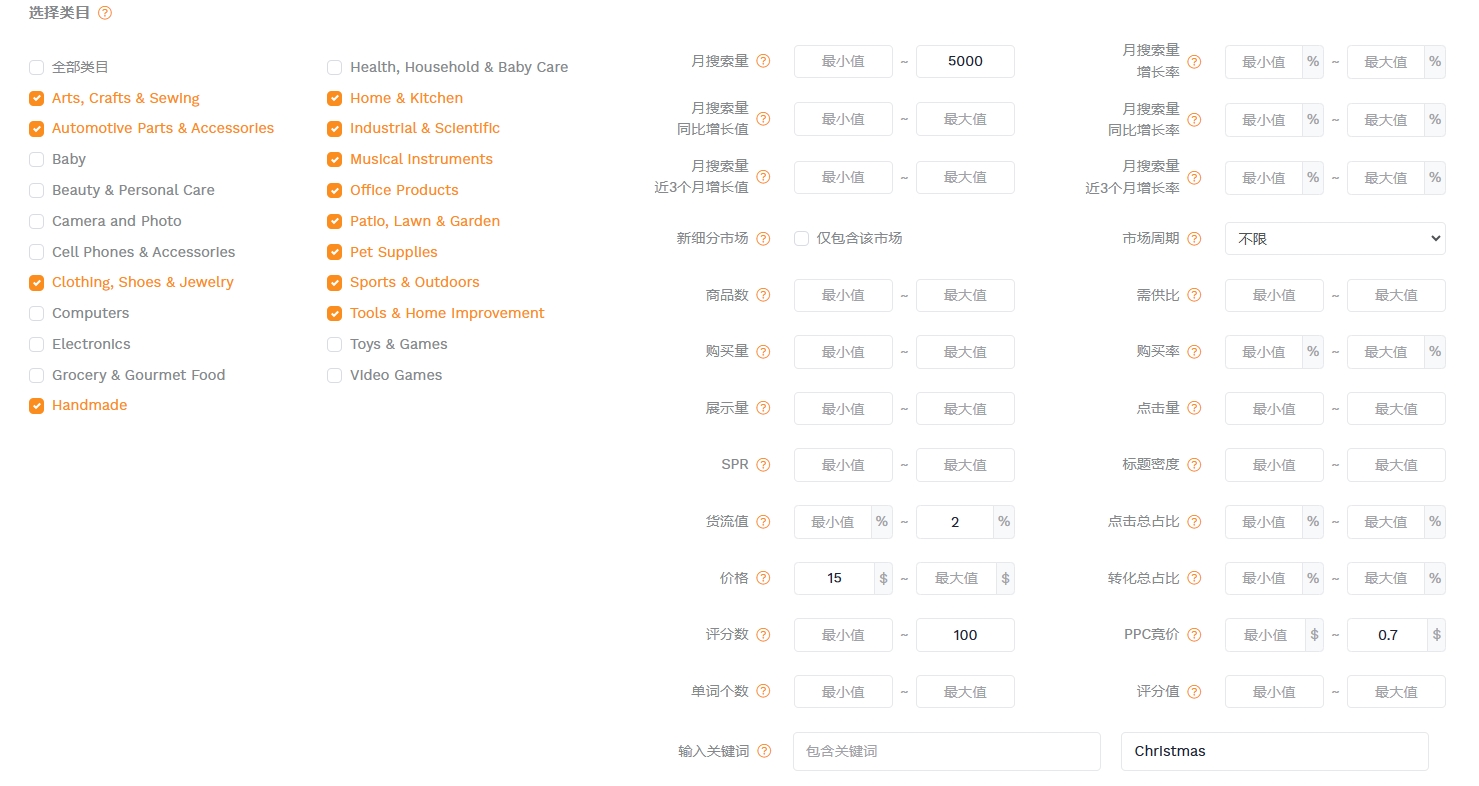The height and width of the screenshot is (786, 1479).
Task: Click help icon beside 月搜索量 label
Action: [763, 61]
